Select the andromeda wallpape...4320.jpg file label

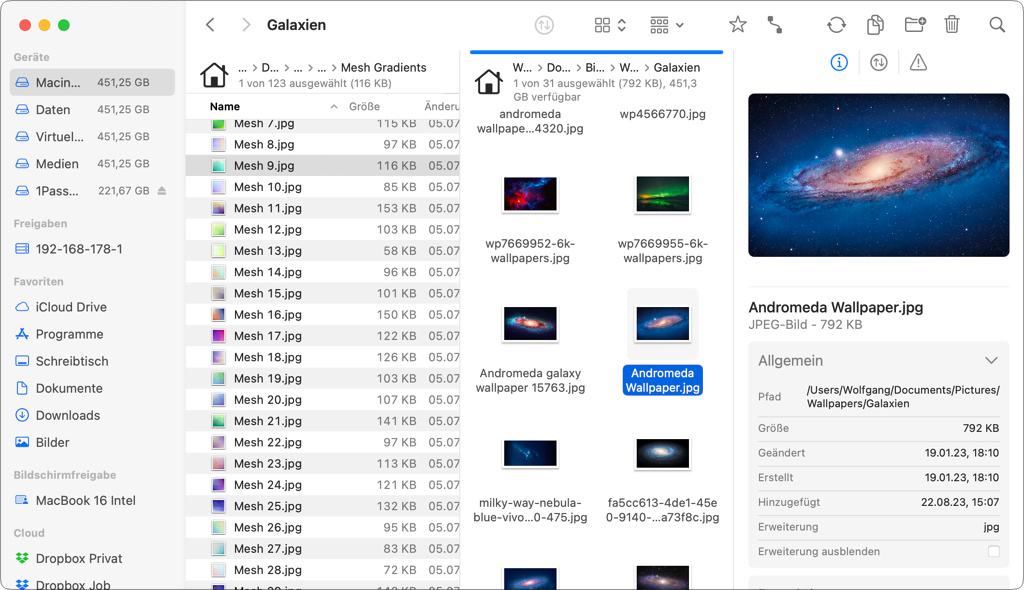tap(530, 122)
